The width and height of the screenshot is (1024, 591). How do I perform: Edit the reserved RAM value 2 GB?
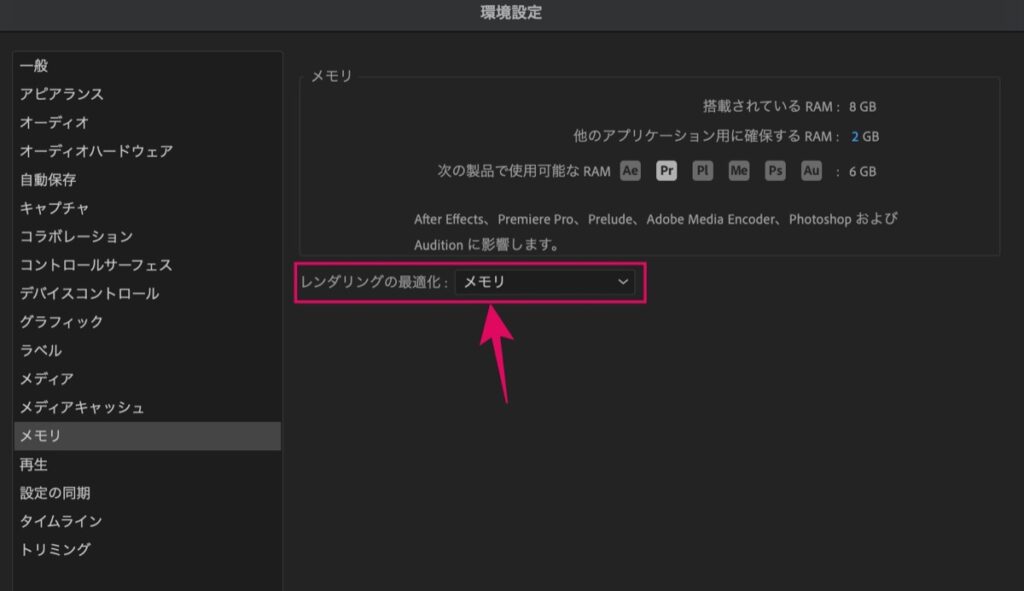click(855, 136)
